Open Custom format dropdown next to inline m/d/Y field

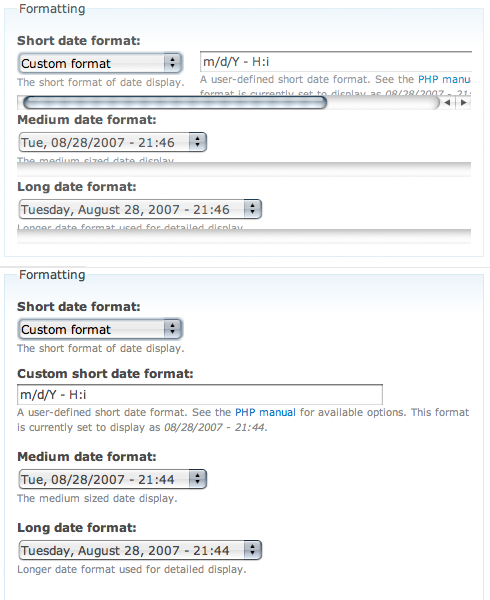coord(100,63)
